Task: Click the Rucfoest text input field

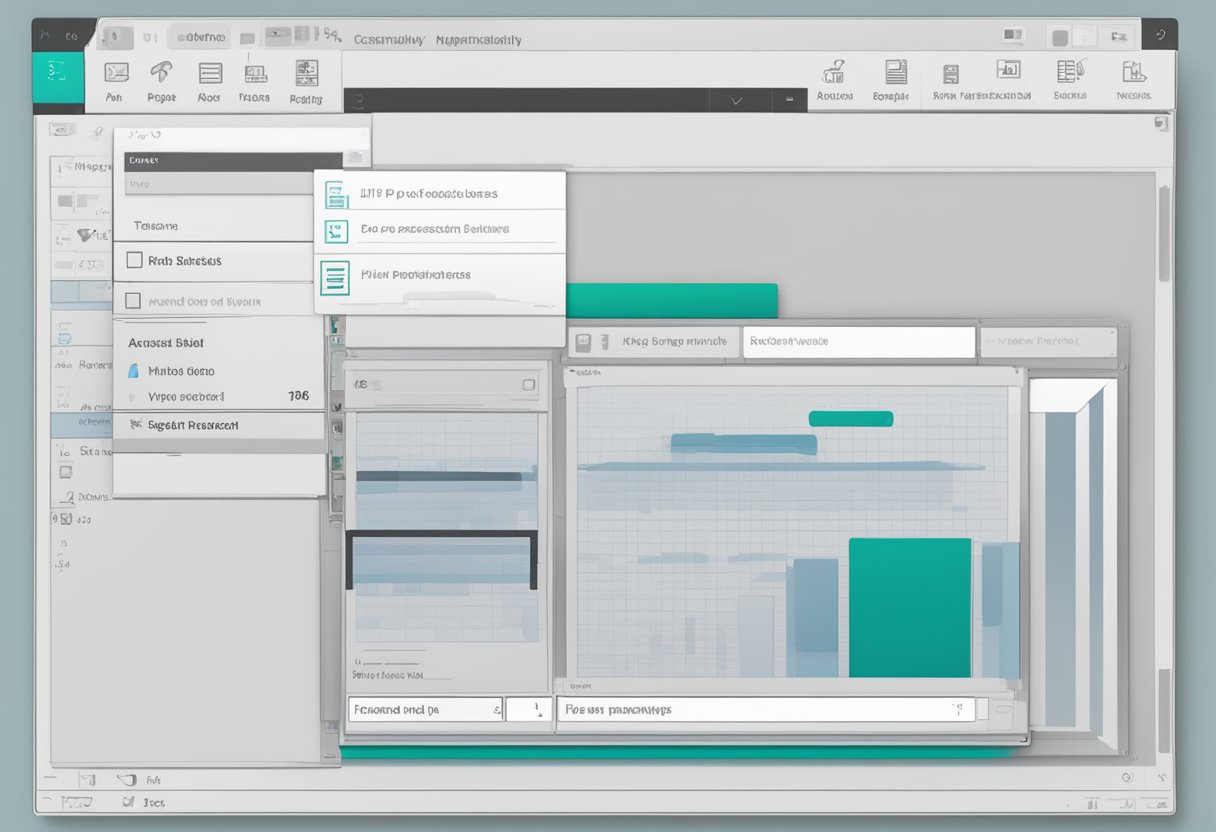Action: (x=858, y=342)
